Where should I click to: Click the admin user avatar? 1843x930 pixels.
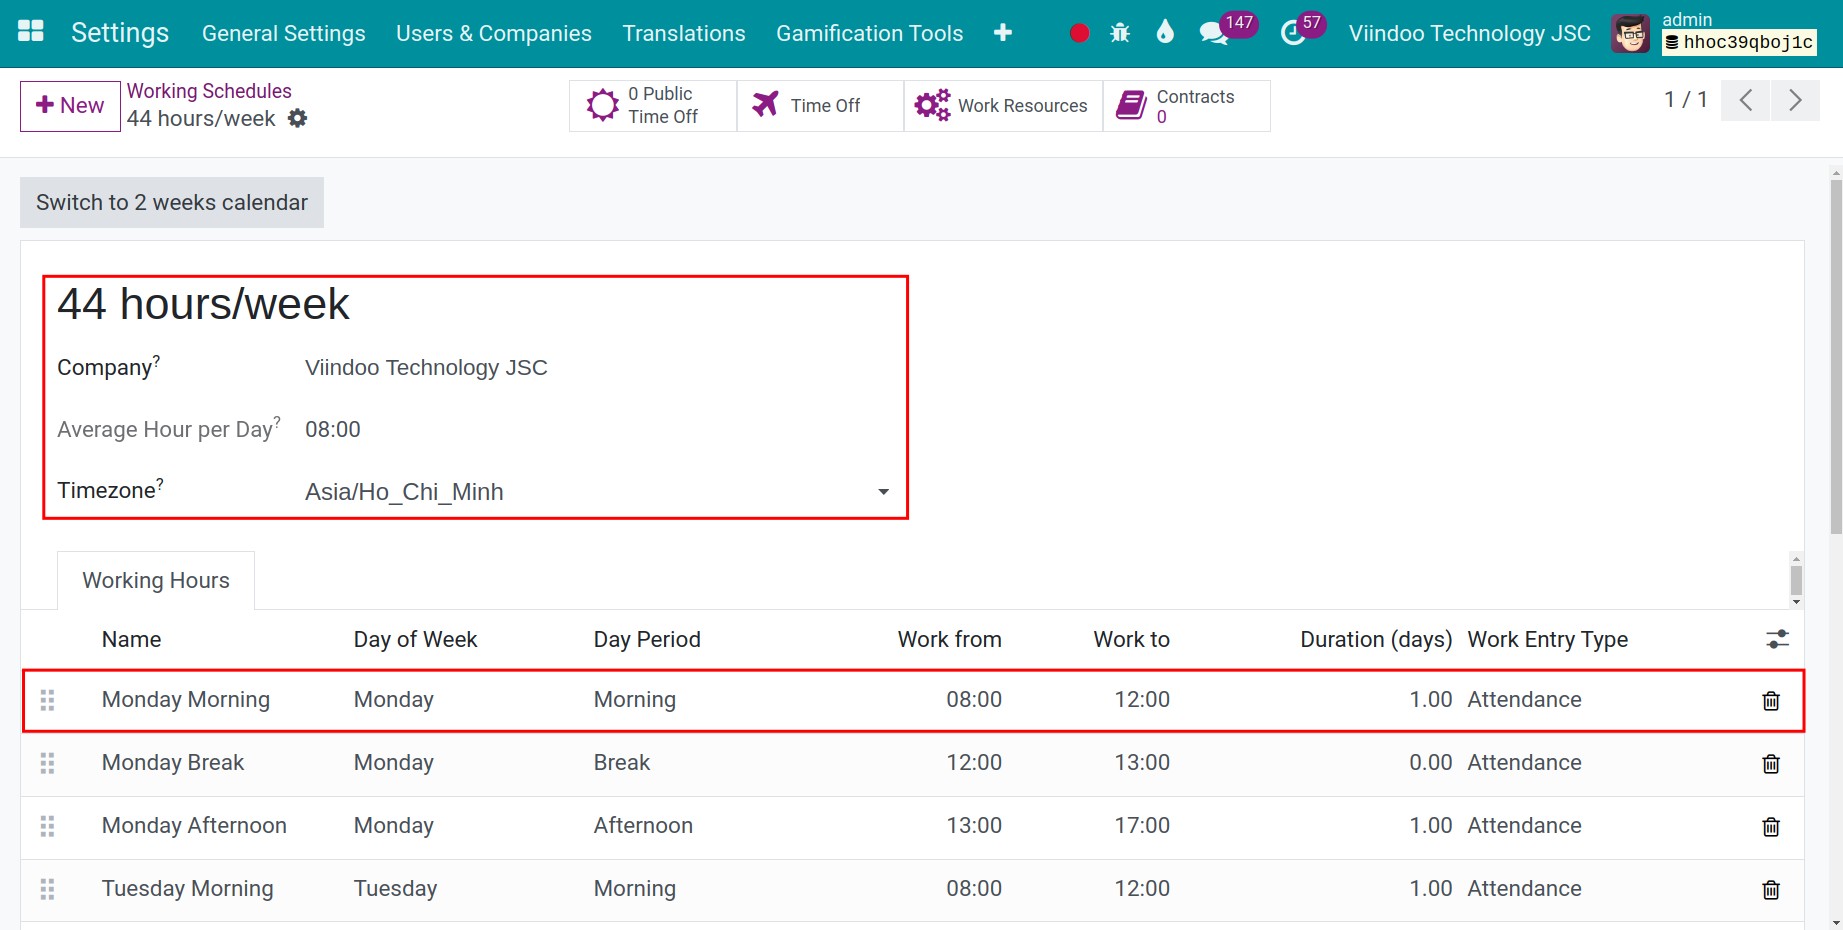click(x=1631, y=34)
